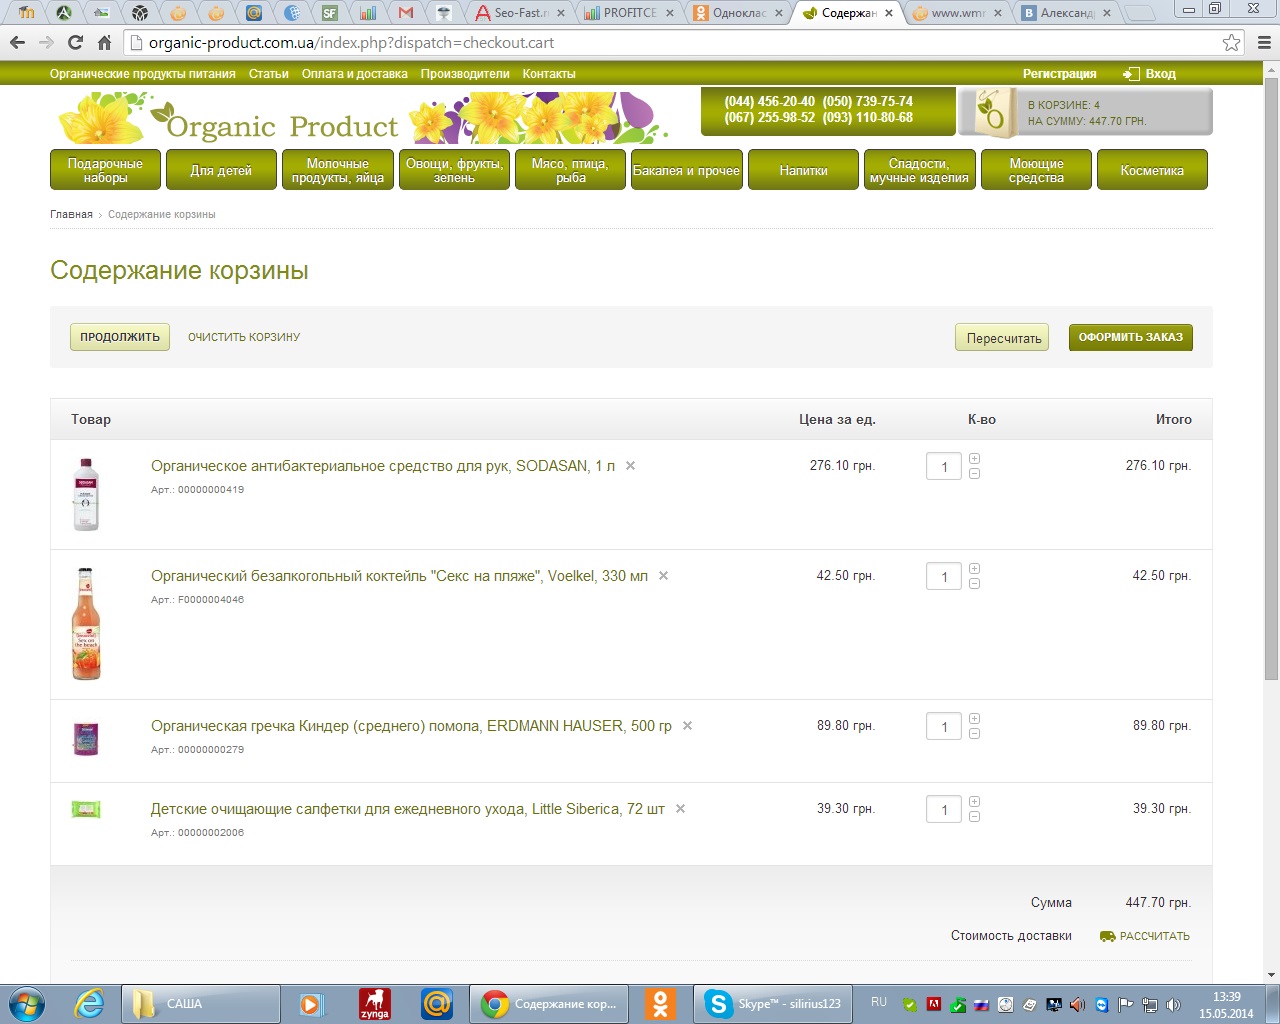The image size is (1280, 1024).
Task: Open the Chrome menu
Action: pos(1263,43)
